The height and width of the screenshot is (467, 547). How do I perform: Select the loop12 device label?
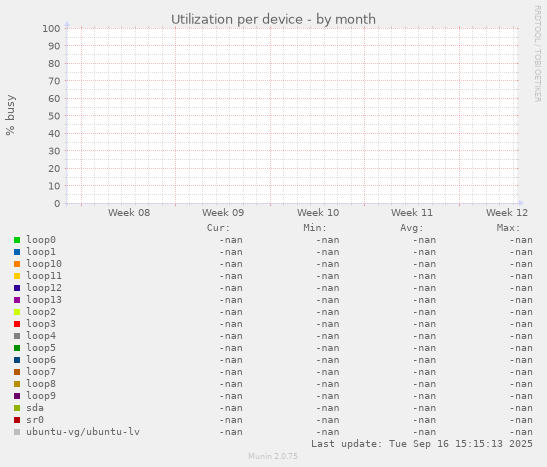(44, 288)
